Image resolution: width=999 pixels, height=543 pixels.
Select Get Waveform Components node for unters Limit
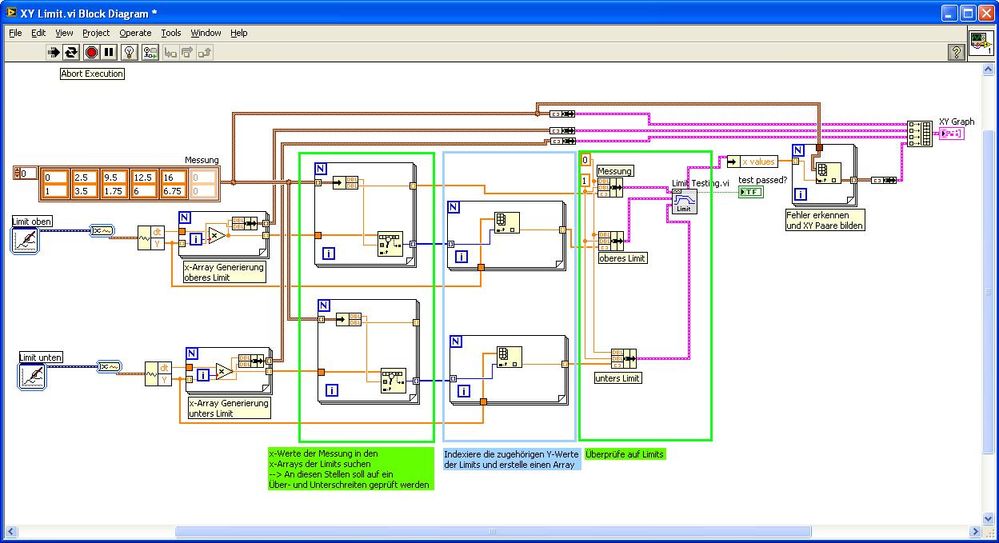(x=158, y=373)
